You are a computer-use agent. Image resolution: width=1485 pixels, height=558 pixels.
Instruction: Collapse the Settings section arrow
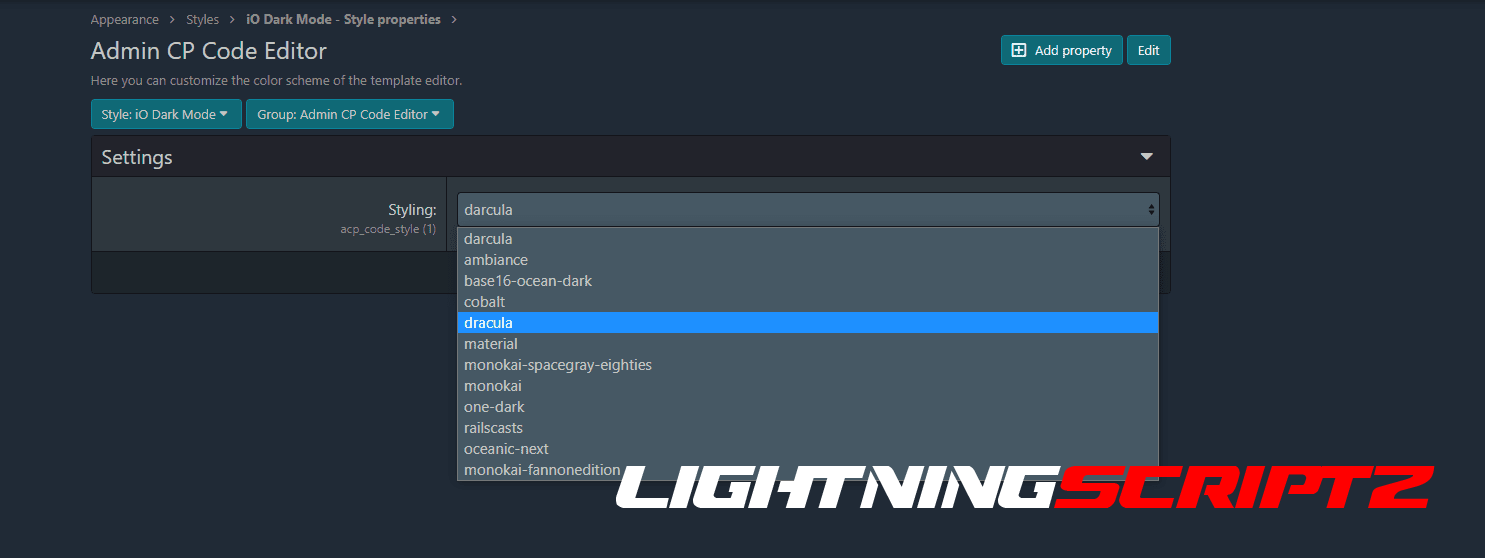(x=1147, y=157)
